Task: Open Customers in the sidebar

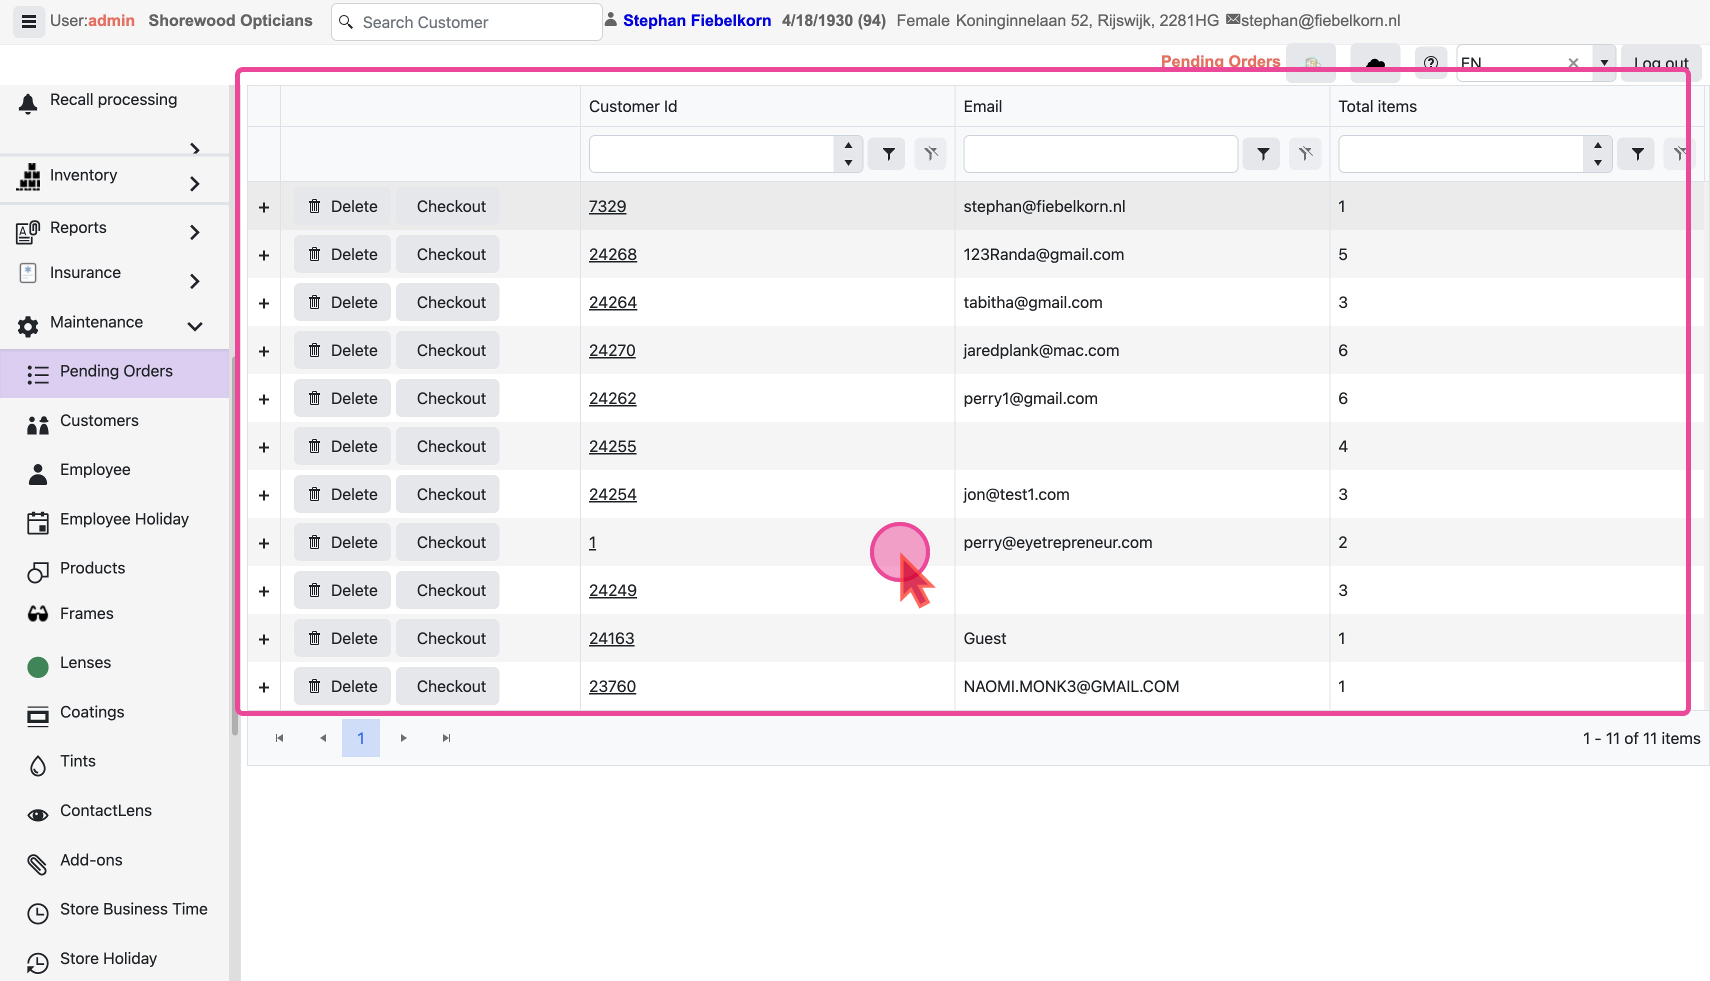Action: click(99, 421)
